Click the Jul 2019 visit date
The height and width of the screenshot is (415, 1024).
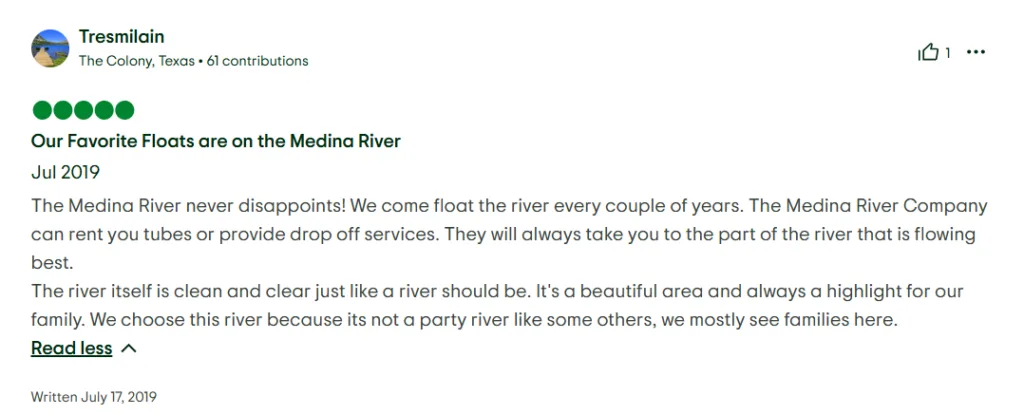pyautogui.click(x=65, y=173)
